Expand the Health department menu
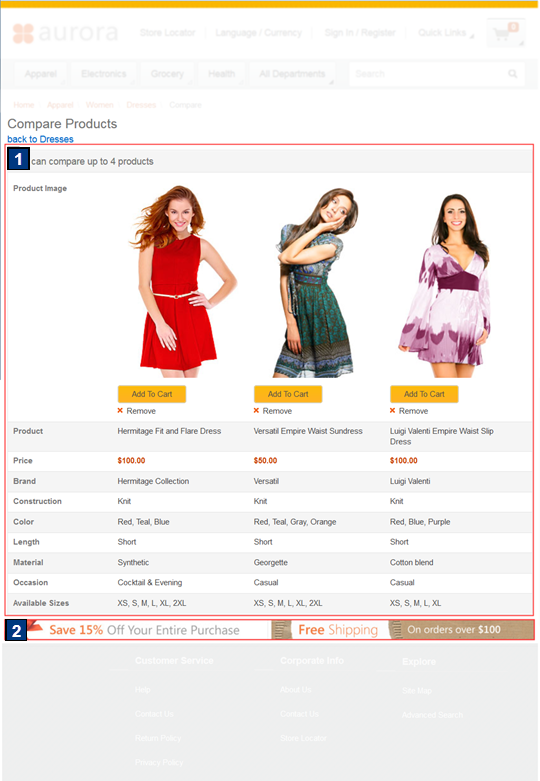 221,74
